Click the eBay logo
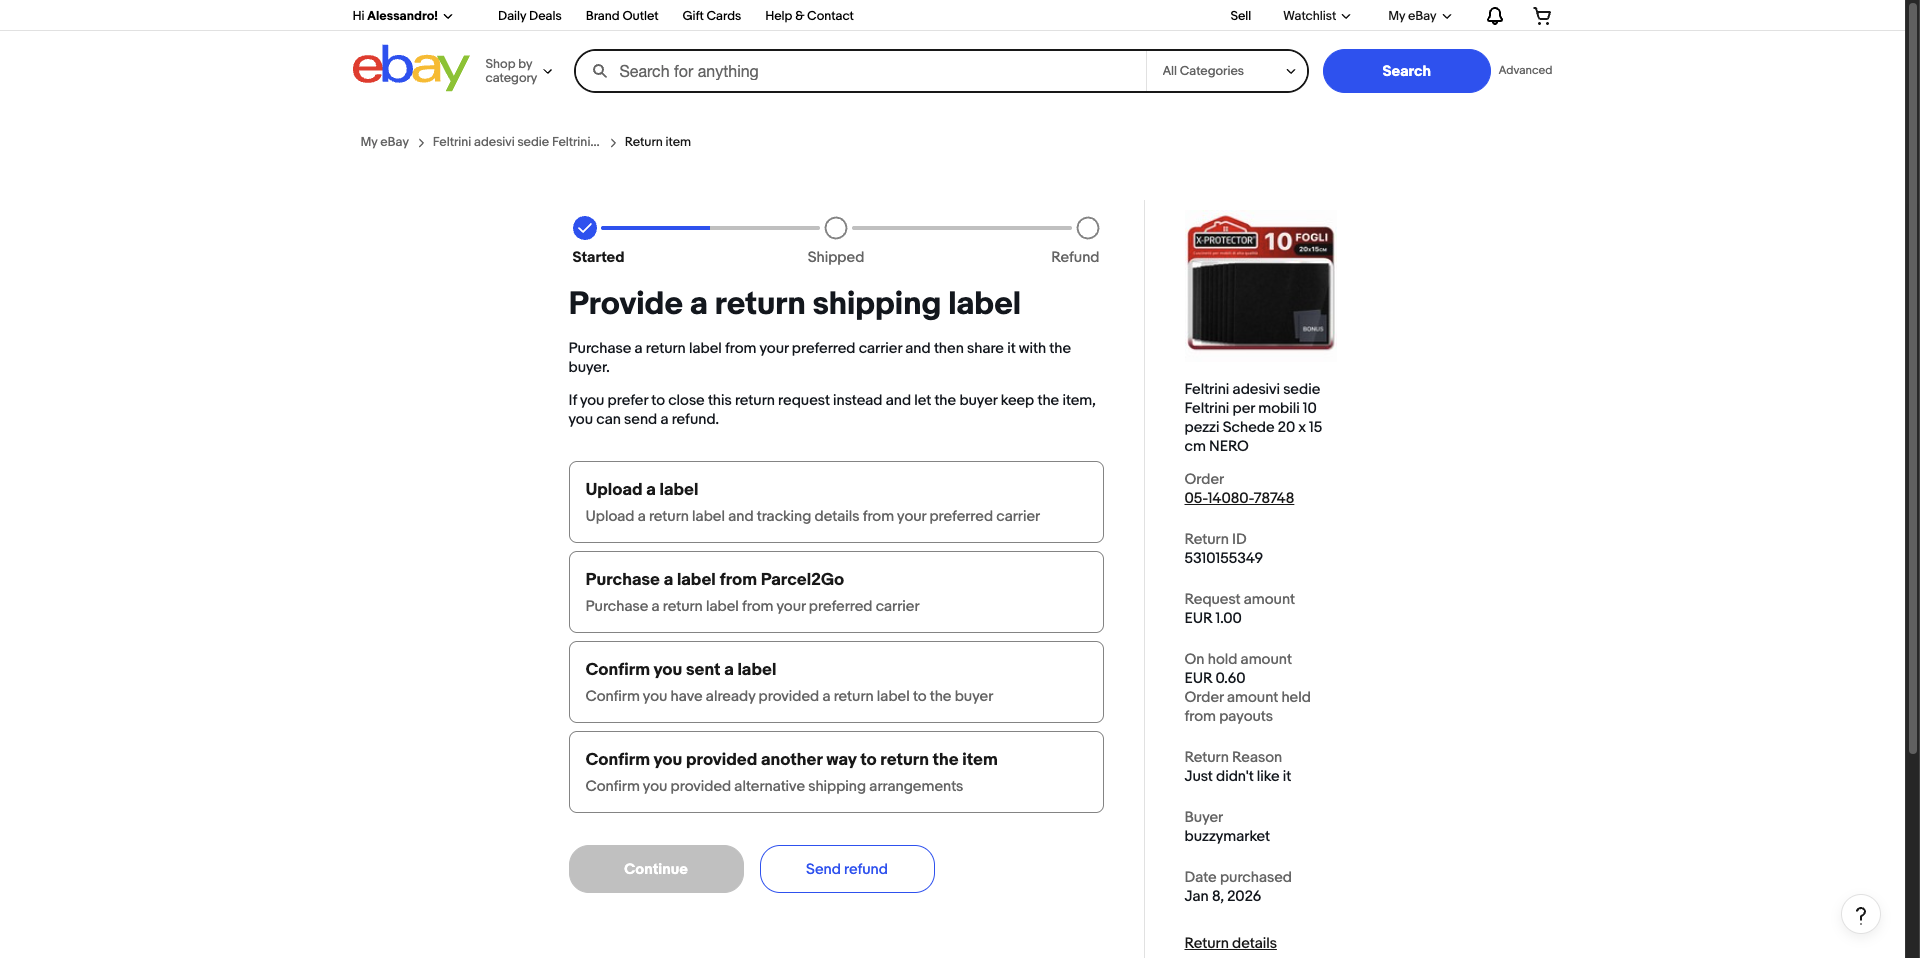1920x958 pixels. click(410, 69)
